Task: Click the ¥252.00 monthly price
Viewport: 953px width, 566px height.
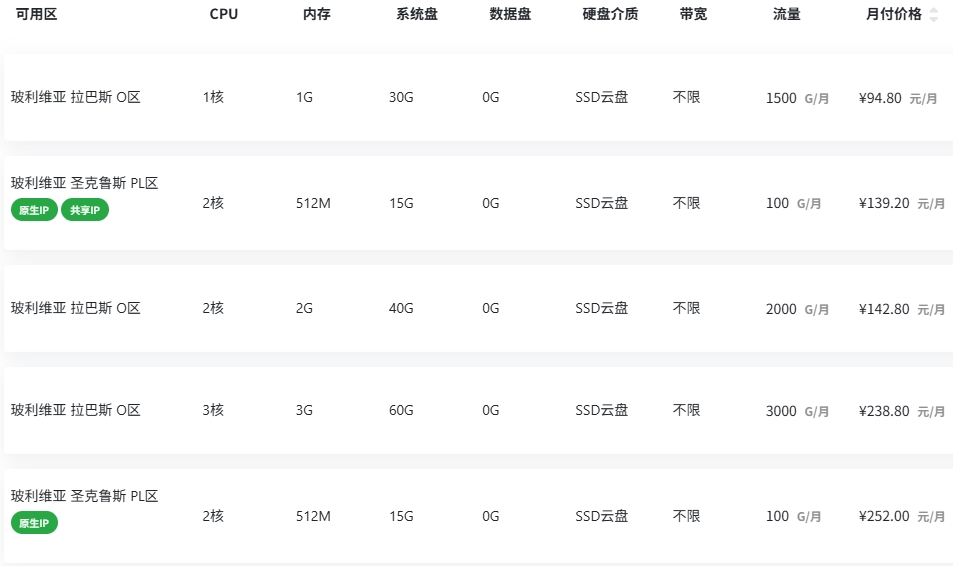Action: pos(884,516)
